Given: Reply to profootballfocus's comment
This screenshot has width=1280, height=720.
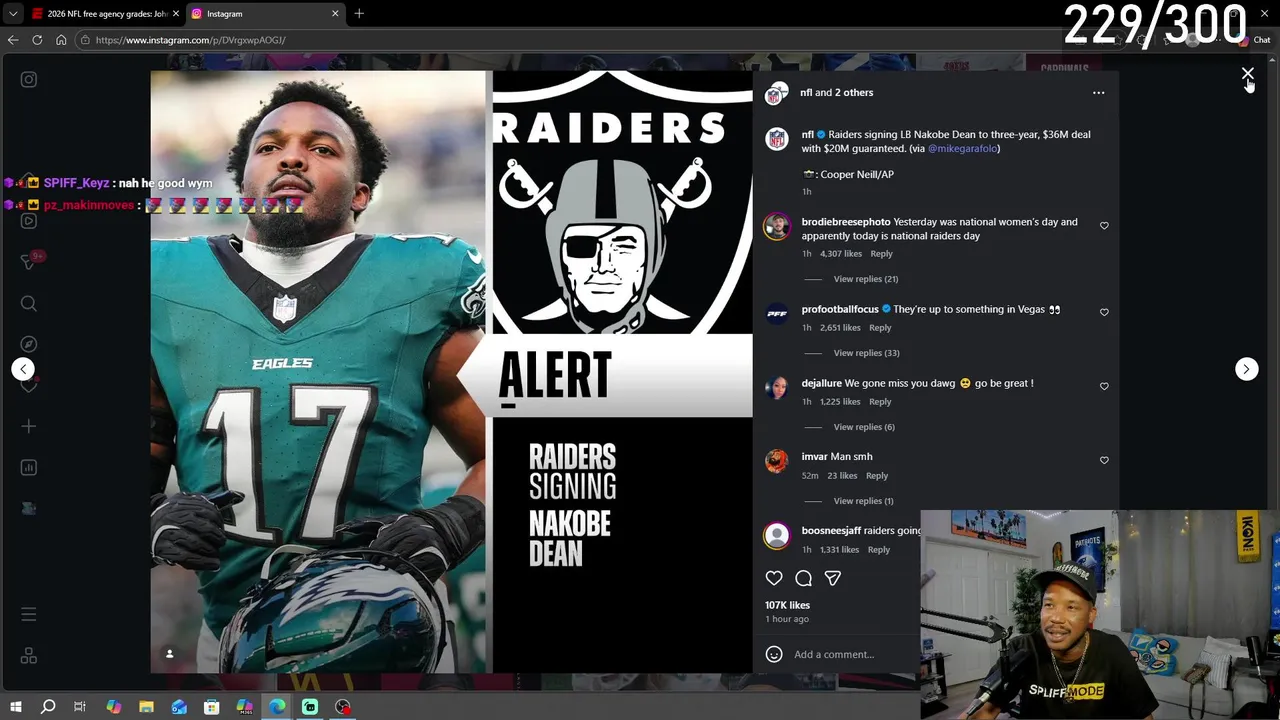Looking at the screenshot, I should [880, 328].
